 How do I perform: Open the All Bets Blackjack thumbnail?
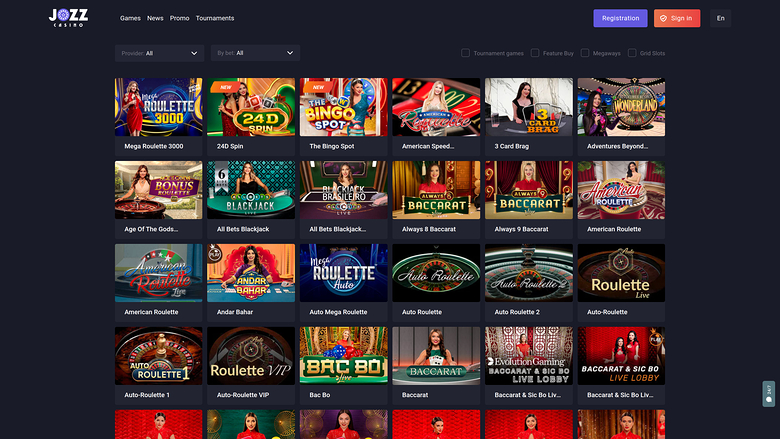[x=251, y=190]
